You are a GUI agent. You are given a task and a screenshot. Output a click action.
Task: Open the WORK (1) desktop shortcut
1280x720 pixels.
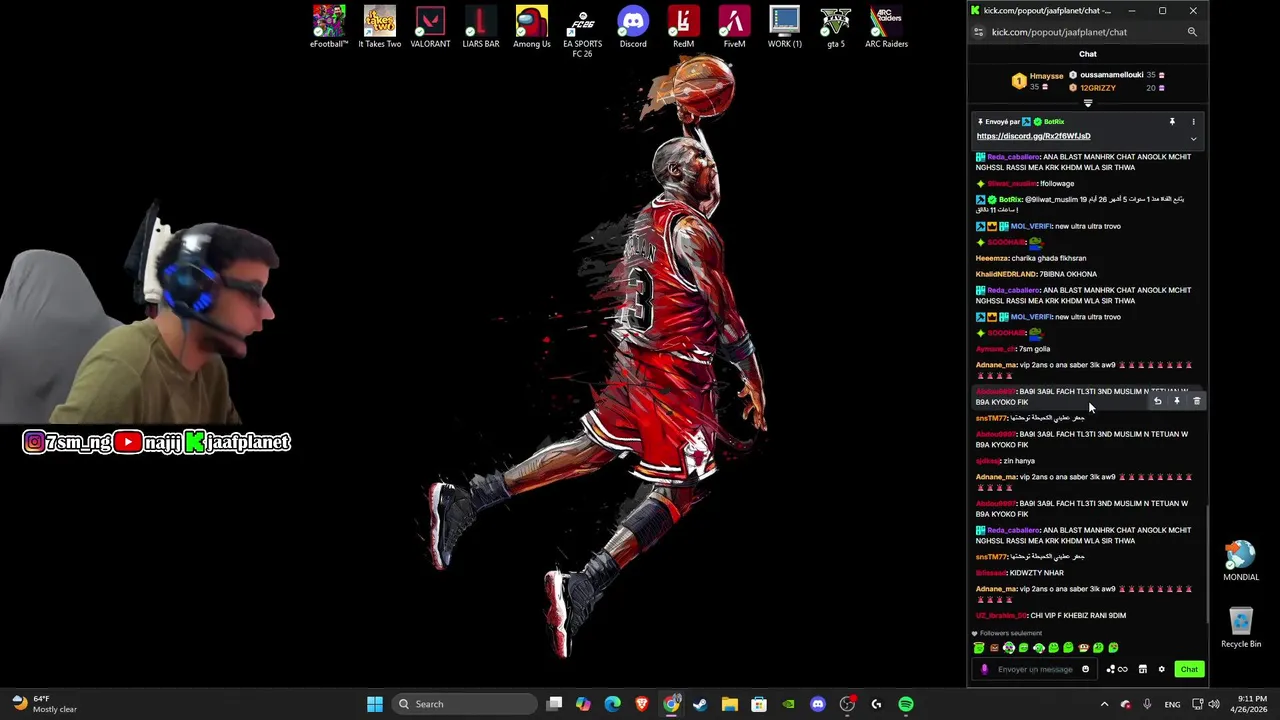(785, 27)
